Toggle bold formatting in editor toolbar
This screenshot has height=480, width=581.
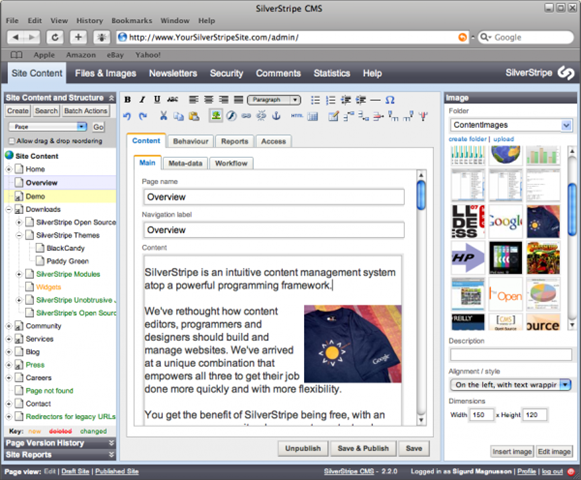128,100
